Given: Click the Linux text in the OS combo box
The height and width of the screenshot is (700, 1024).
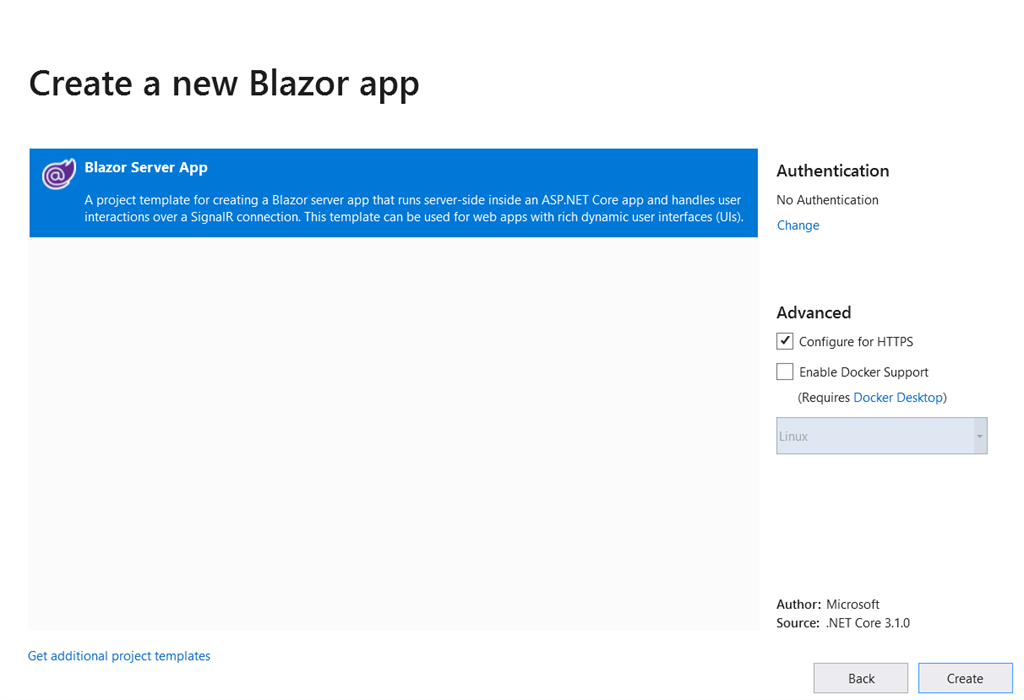Looking at the screenshot, I should pyautogui.click(x=794, y=437).
